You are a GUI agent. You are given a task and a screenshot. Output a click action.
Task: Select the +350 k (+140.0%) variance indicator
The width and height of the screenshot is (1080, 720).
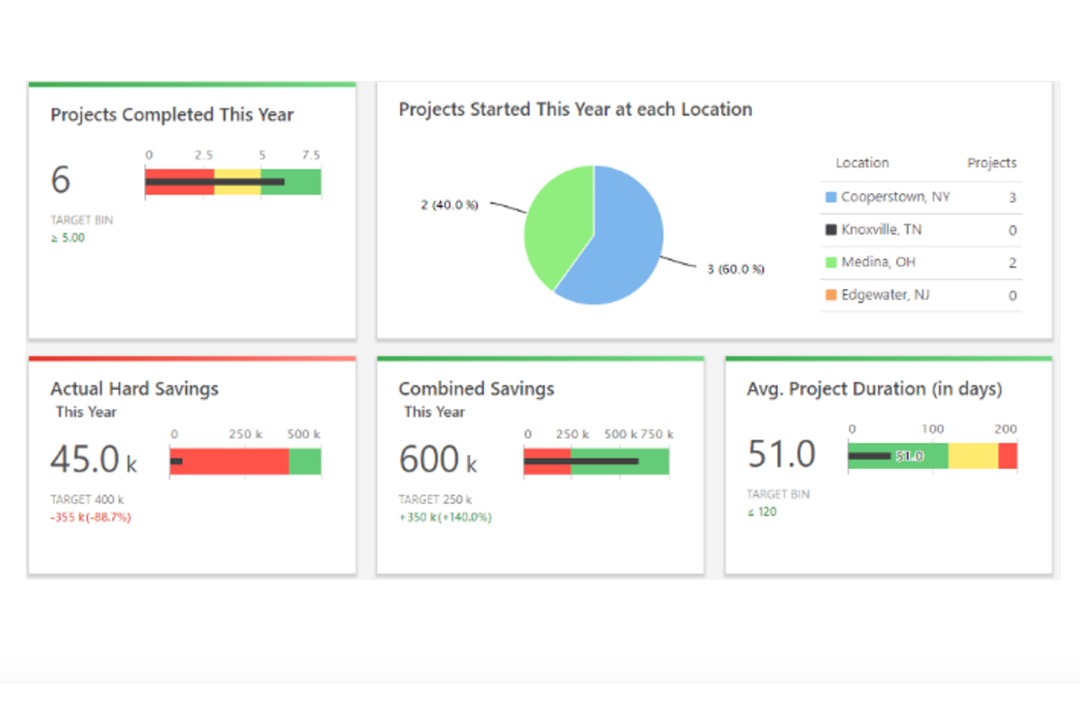tap(445, 517)
